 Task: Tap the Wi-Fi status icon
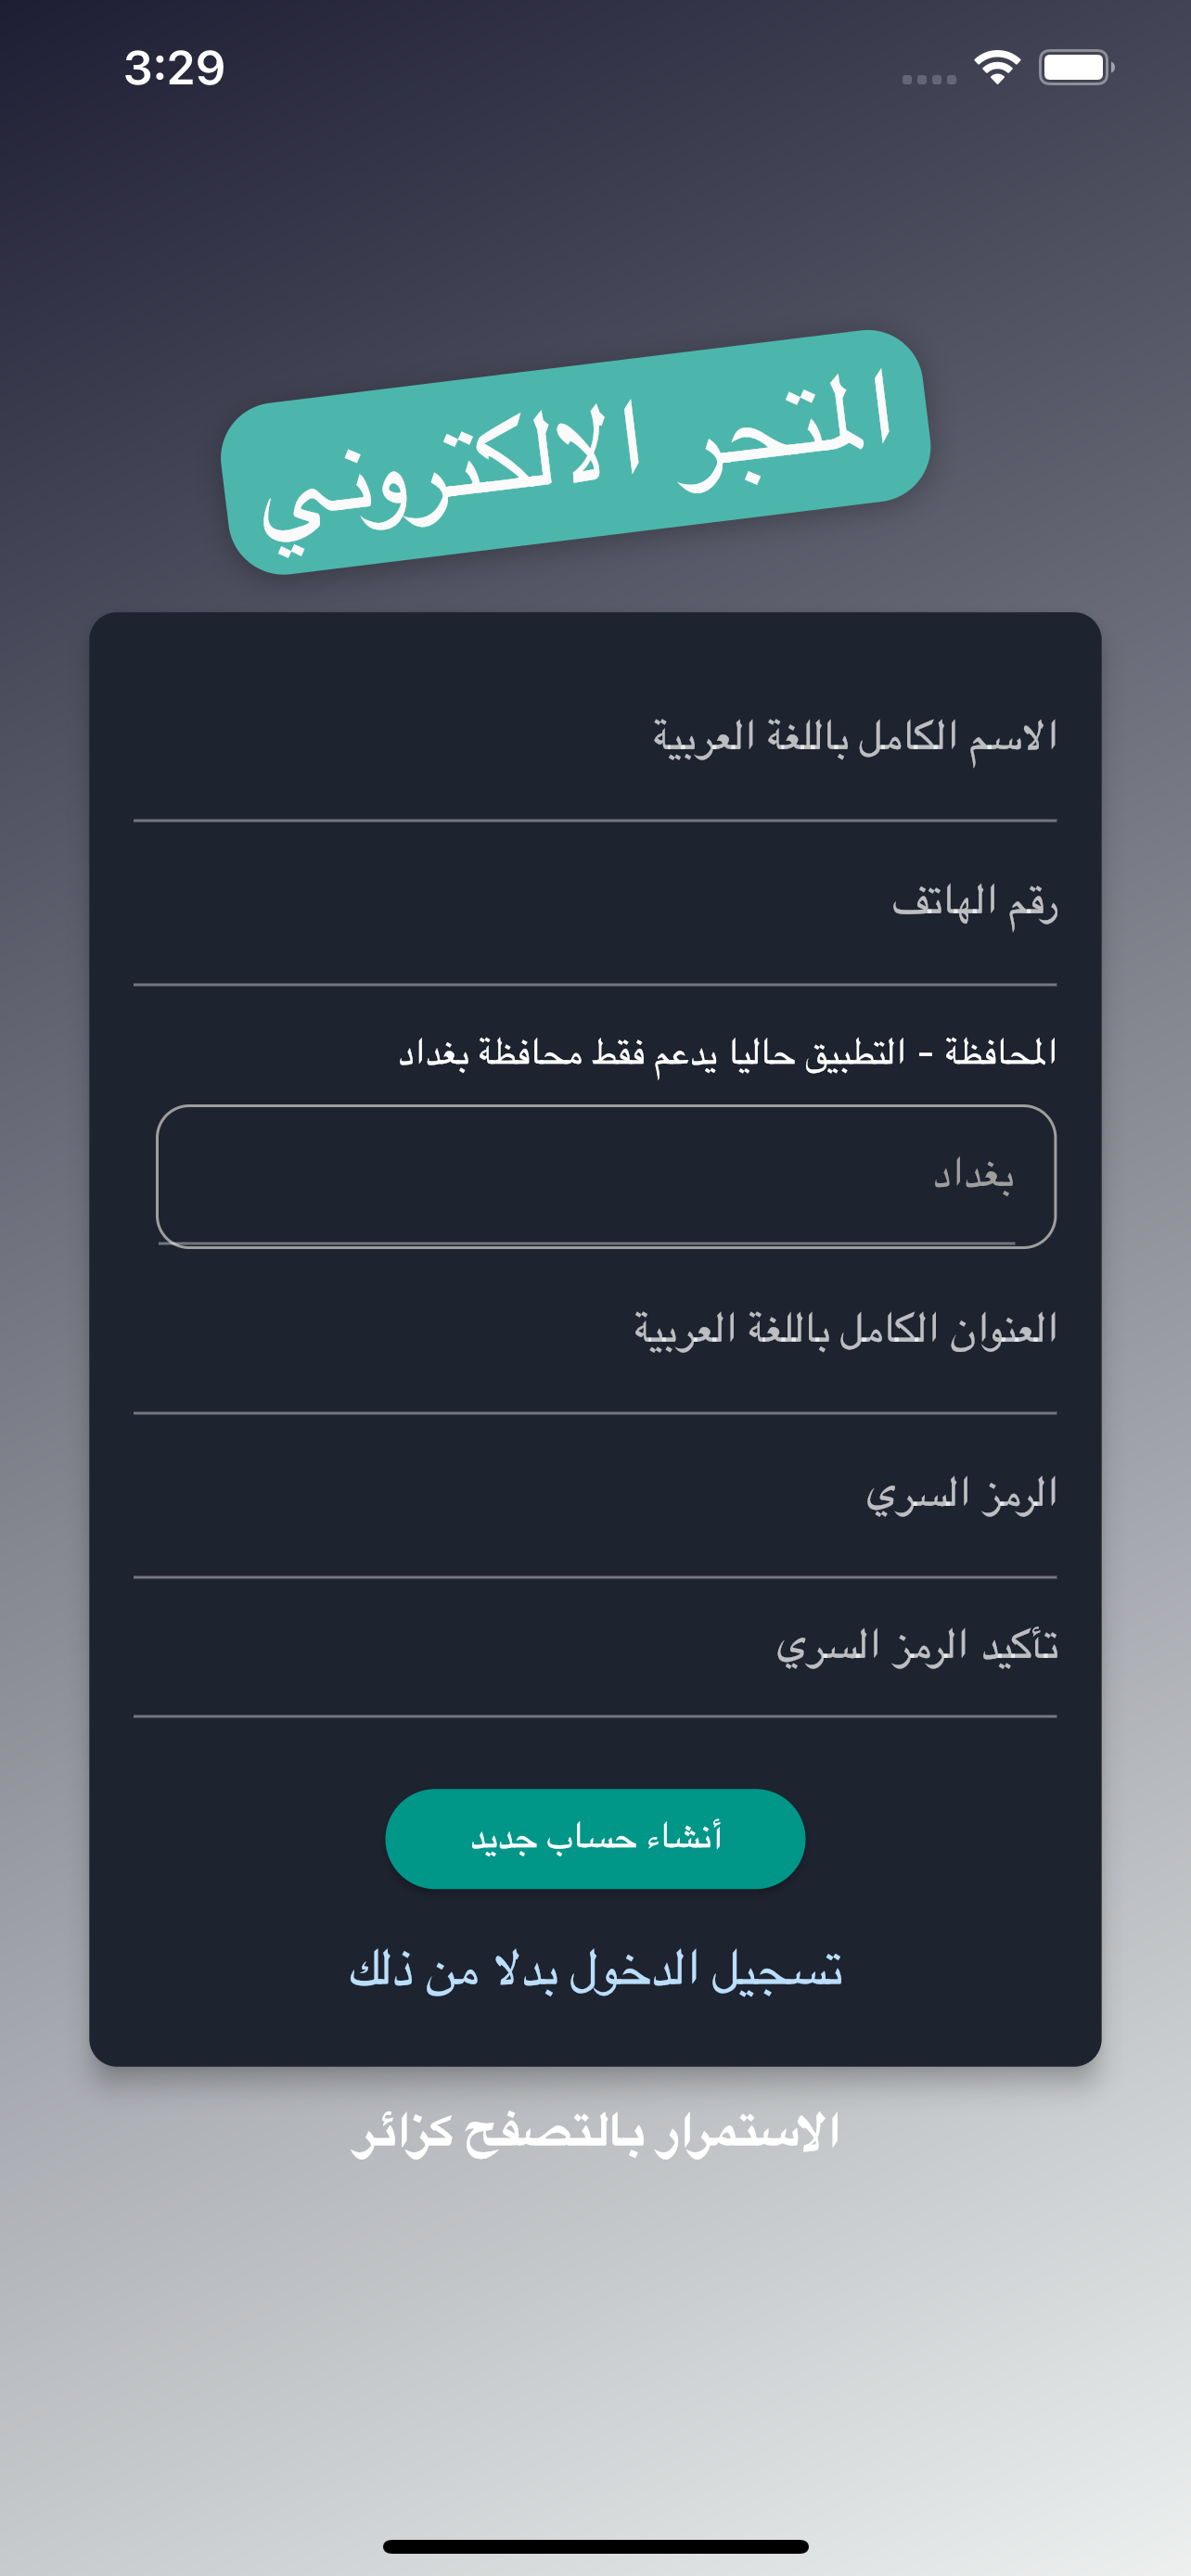point(995,66)
